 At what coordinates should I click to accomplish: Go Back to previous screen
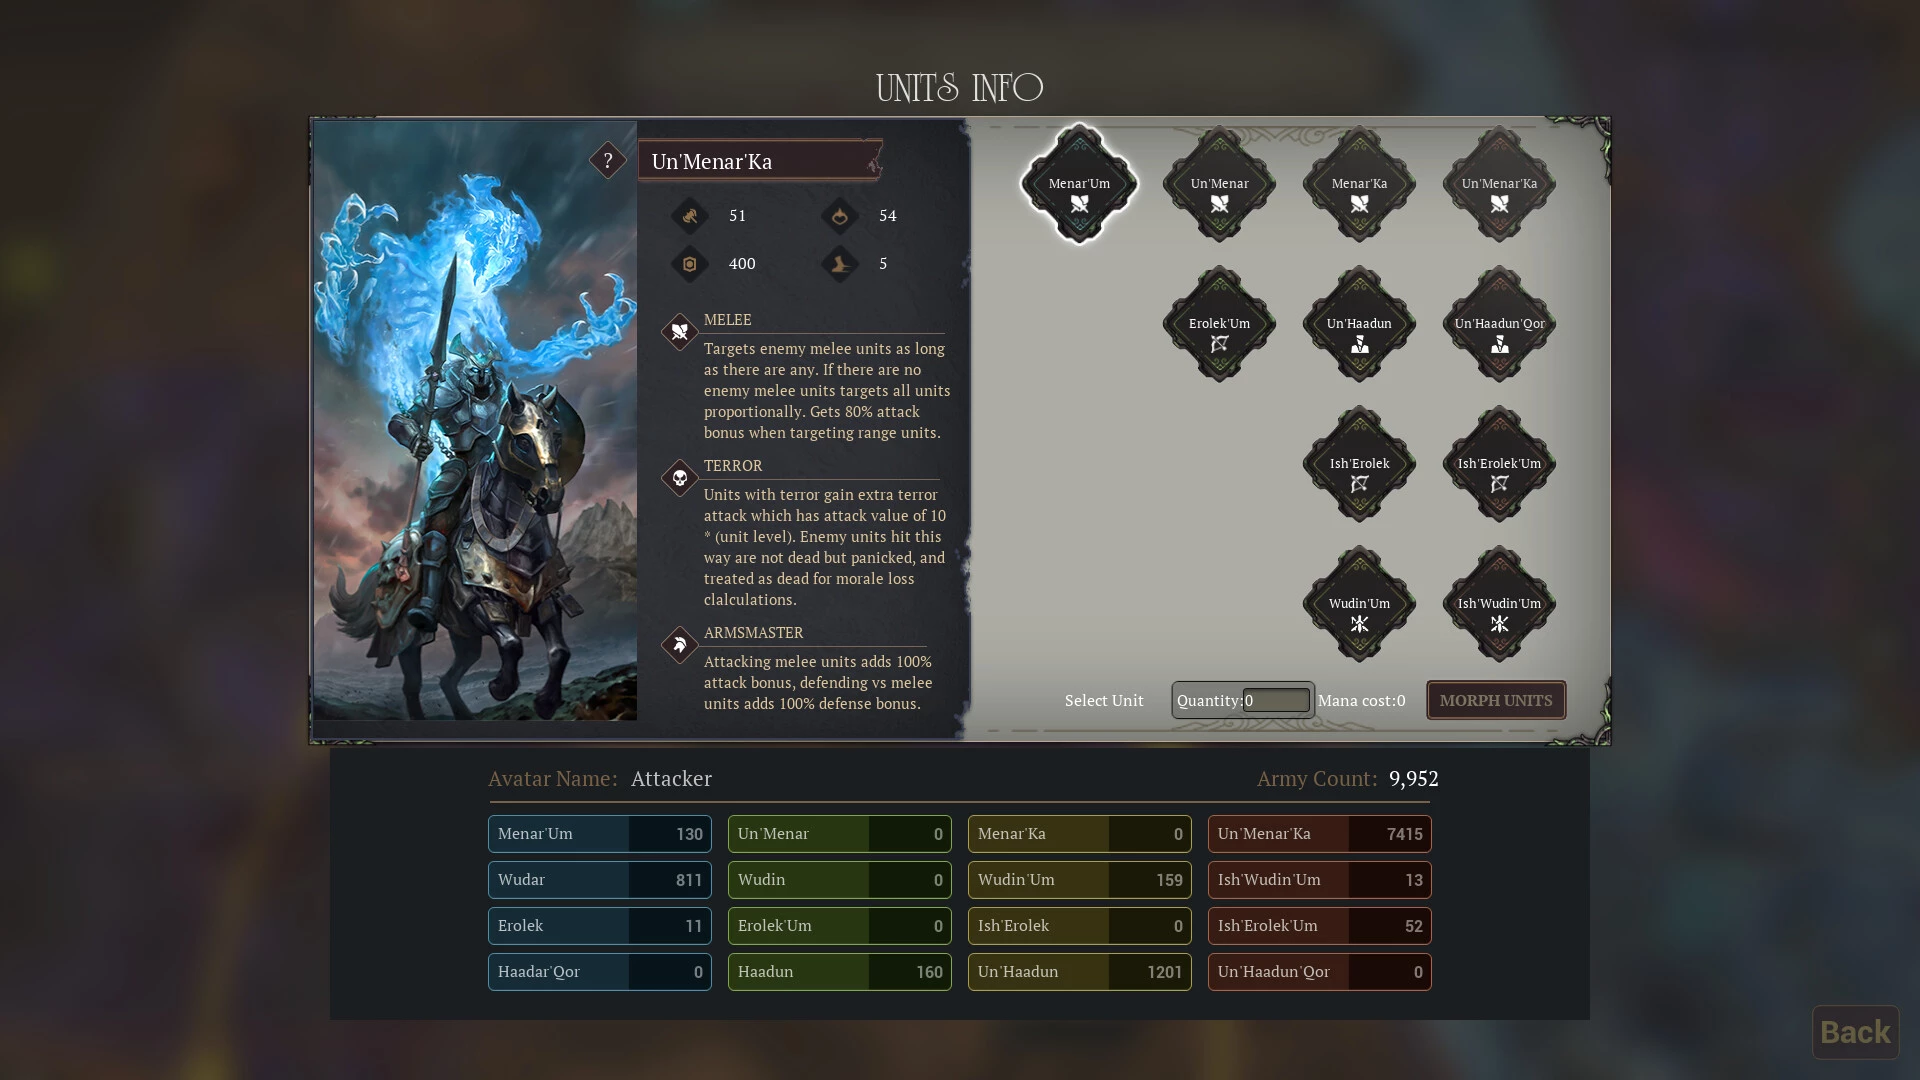click(1855, 1032)
